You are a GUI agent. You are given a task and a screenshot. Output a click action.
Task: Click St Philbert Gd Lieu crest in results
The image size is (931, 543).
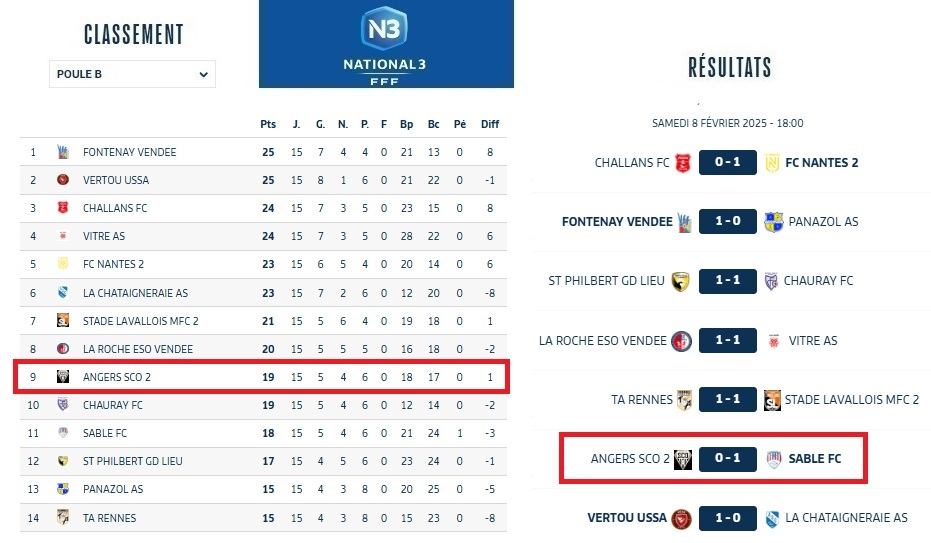681,281
